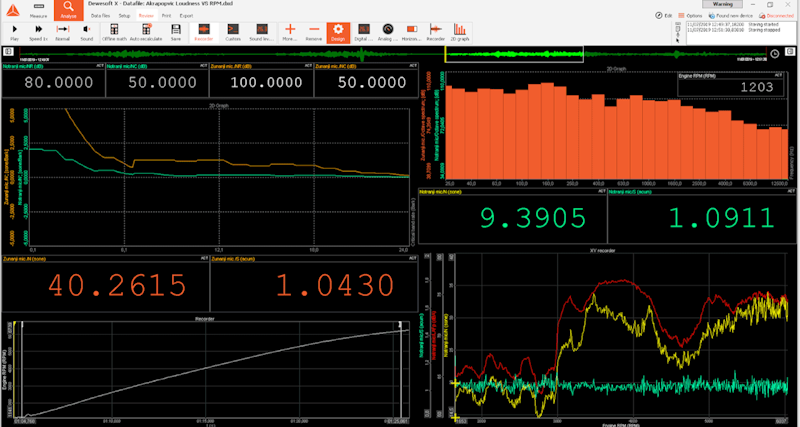Select the 1.0430 acum meter
Viewport: 800px width, 427px height.
pyautogui.click(x=313, y=283)
